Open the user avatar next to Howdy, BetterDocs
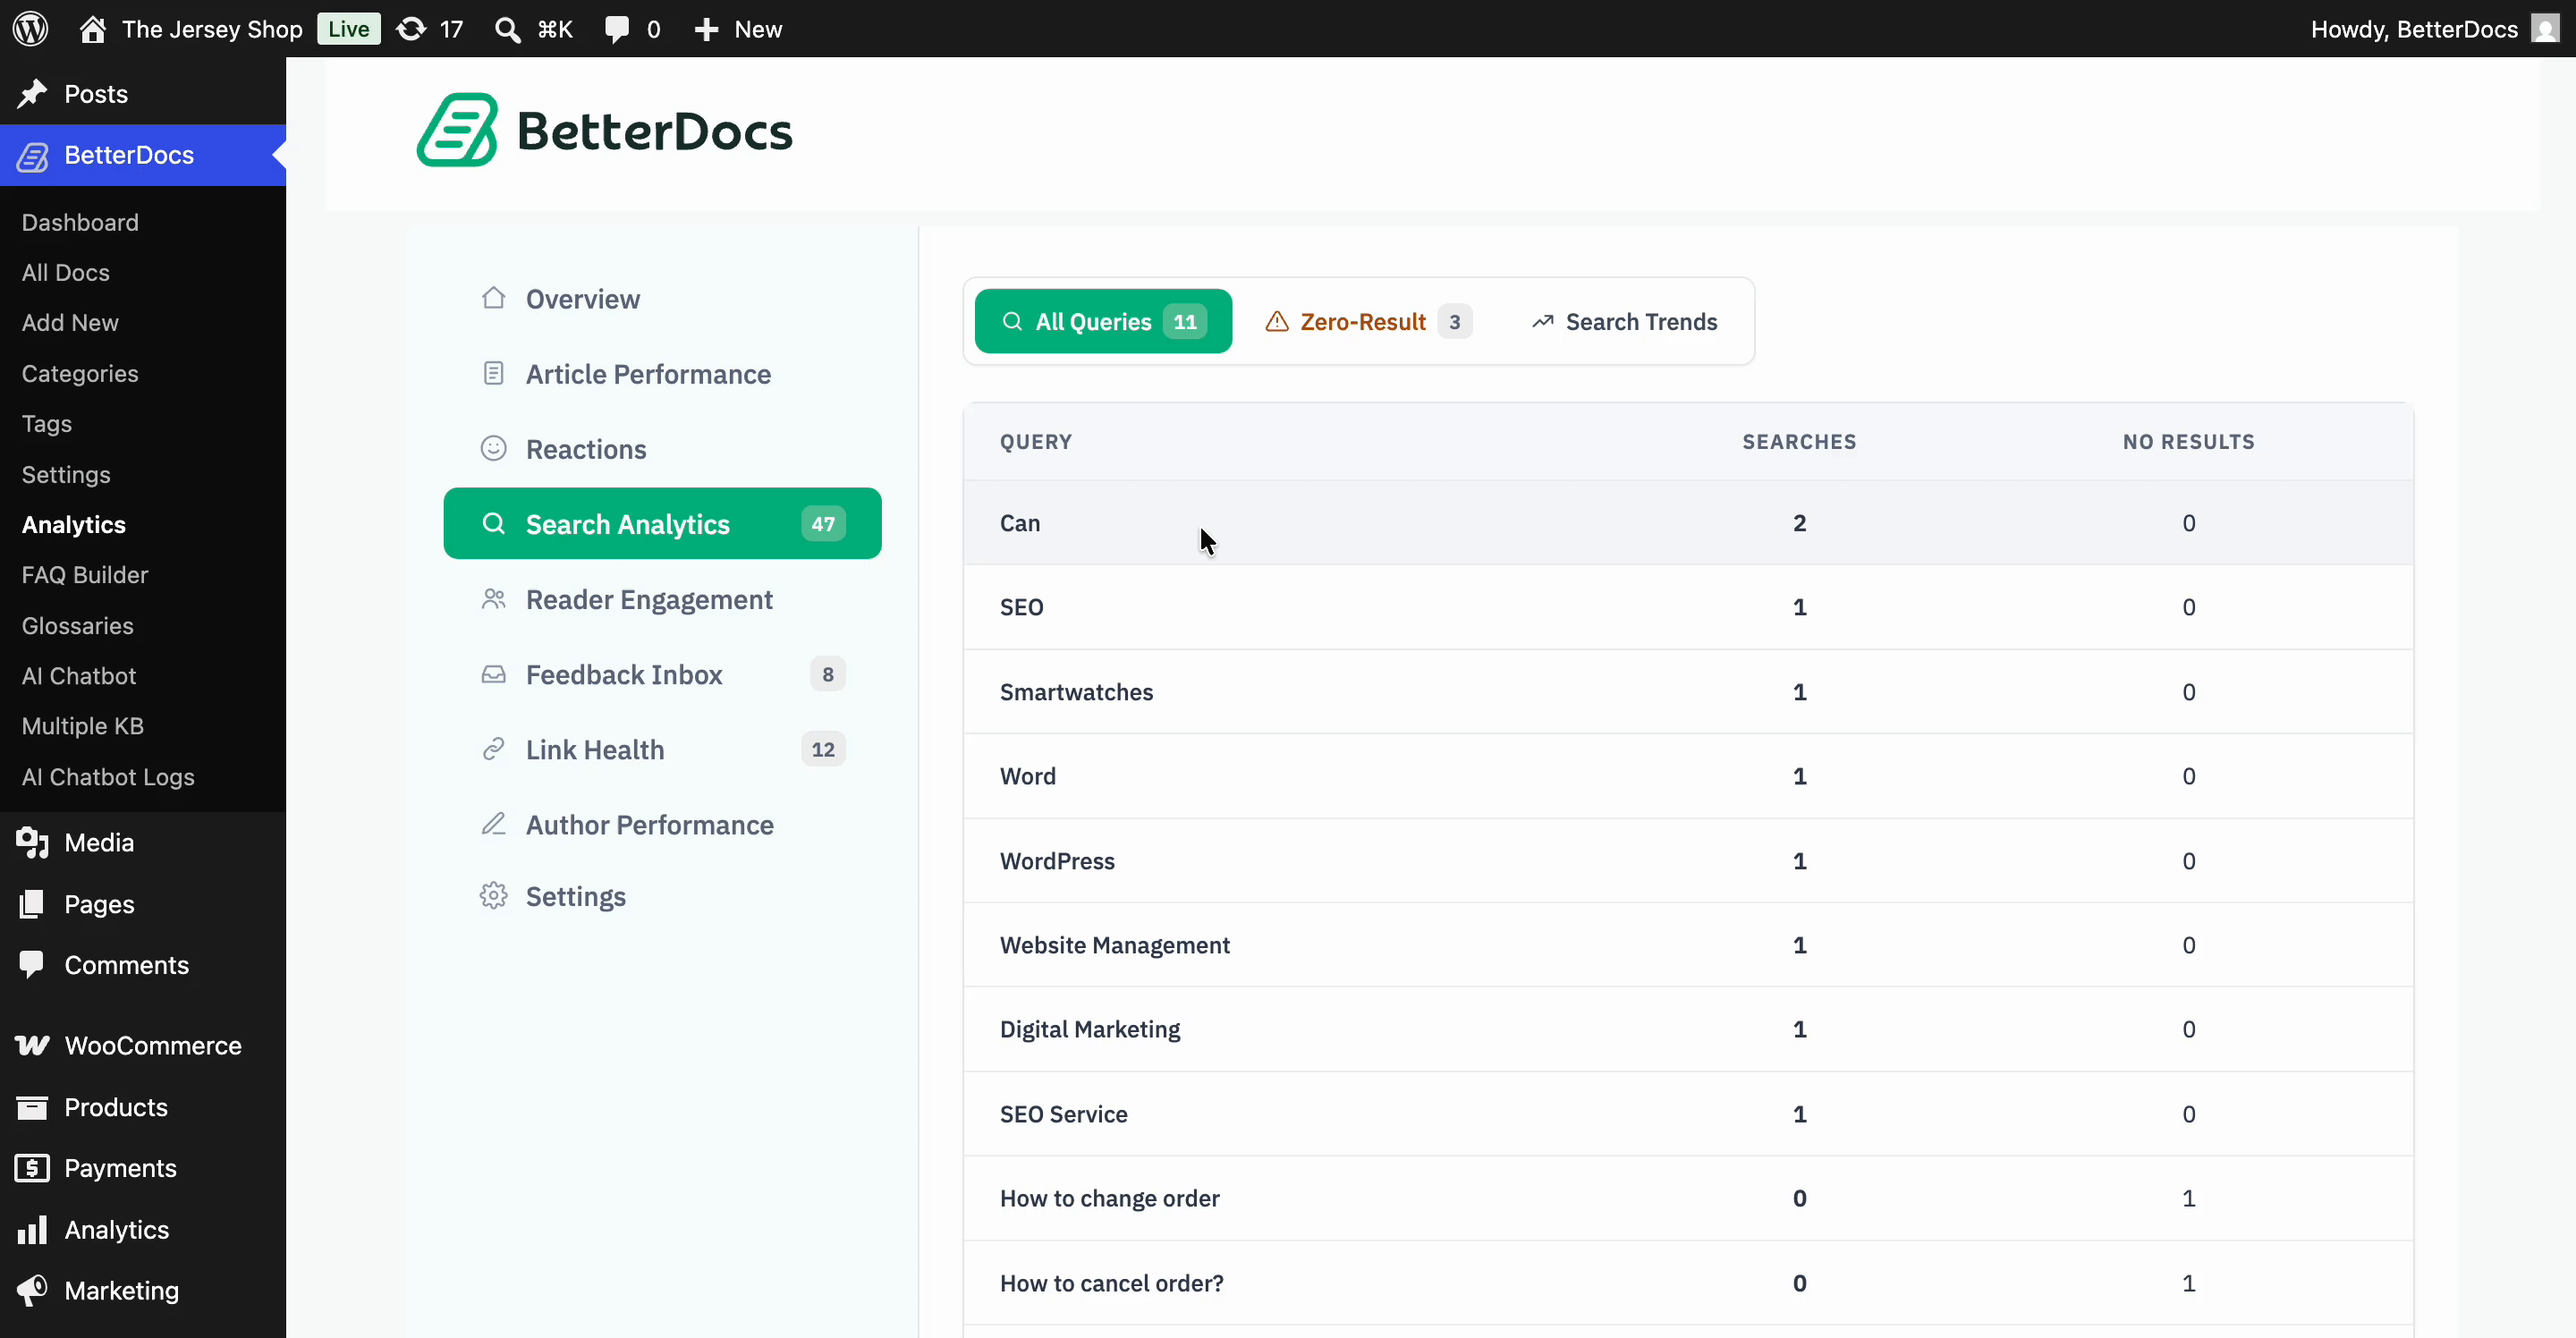 pos(2545,28)
